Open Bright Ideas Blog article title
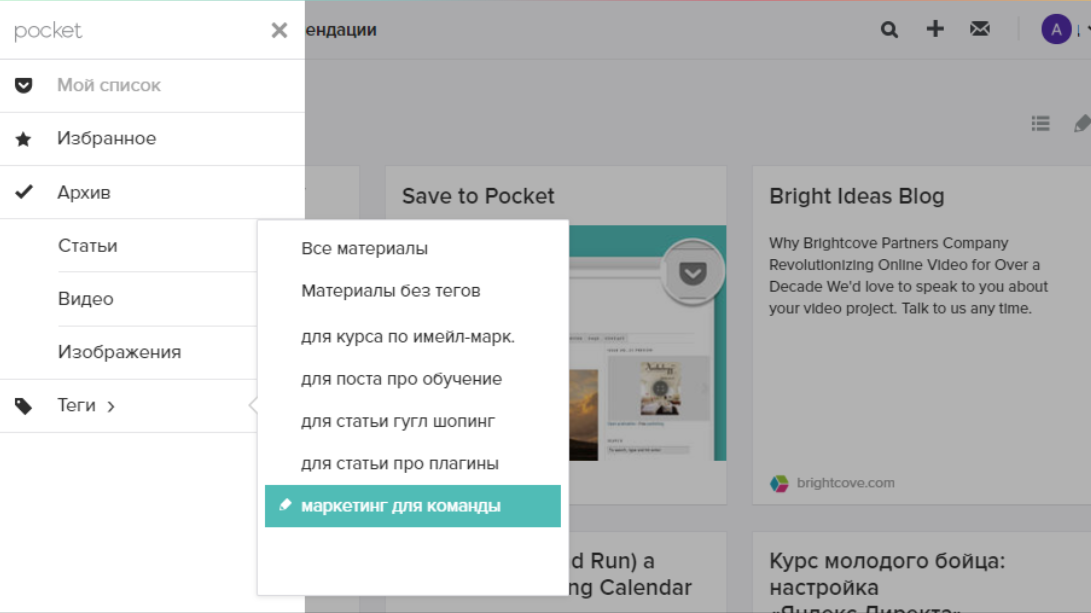 pyautogui.click(x=857, y=196)
